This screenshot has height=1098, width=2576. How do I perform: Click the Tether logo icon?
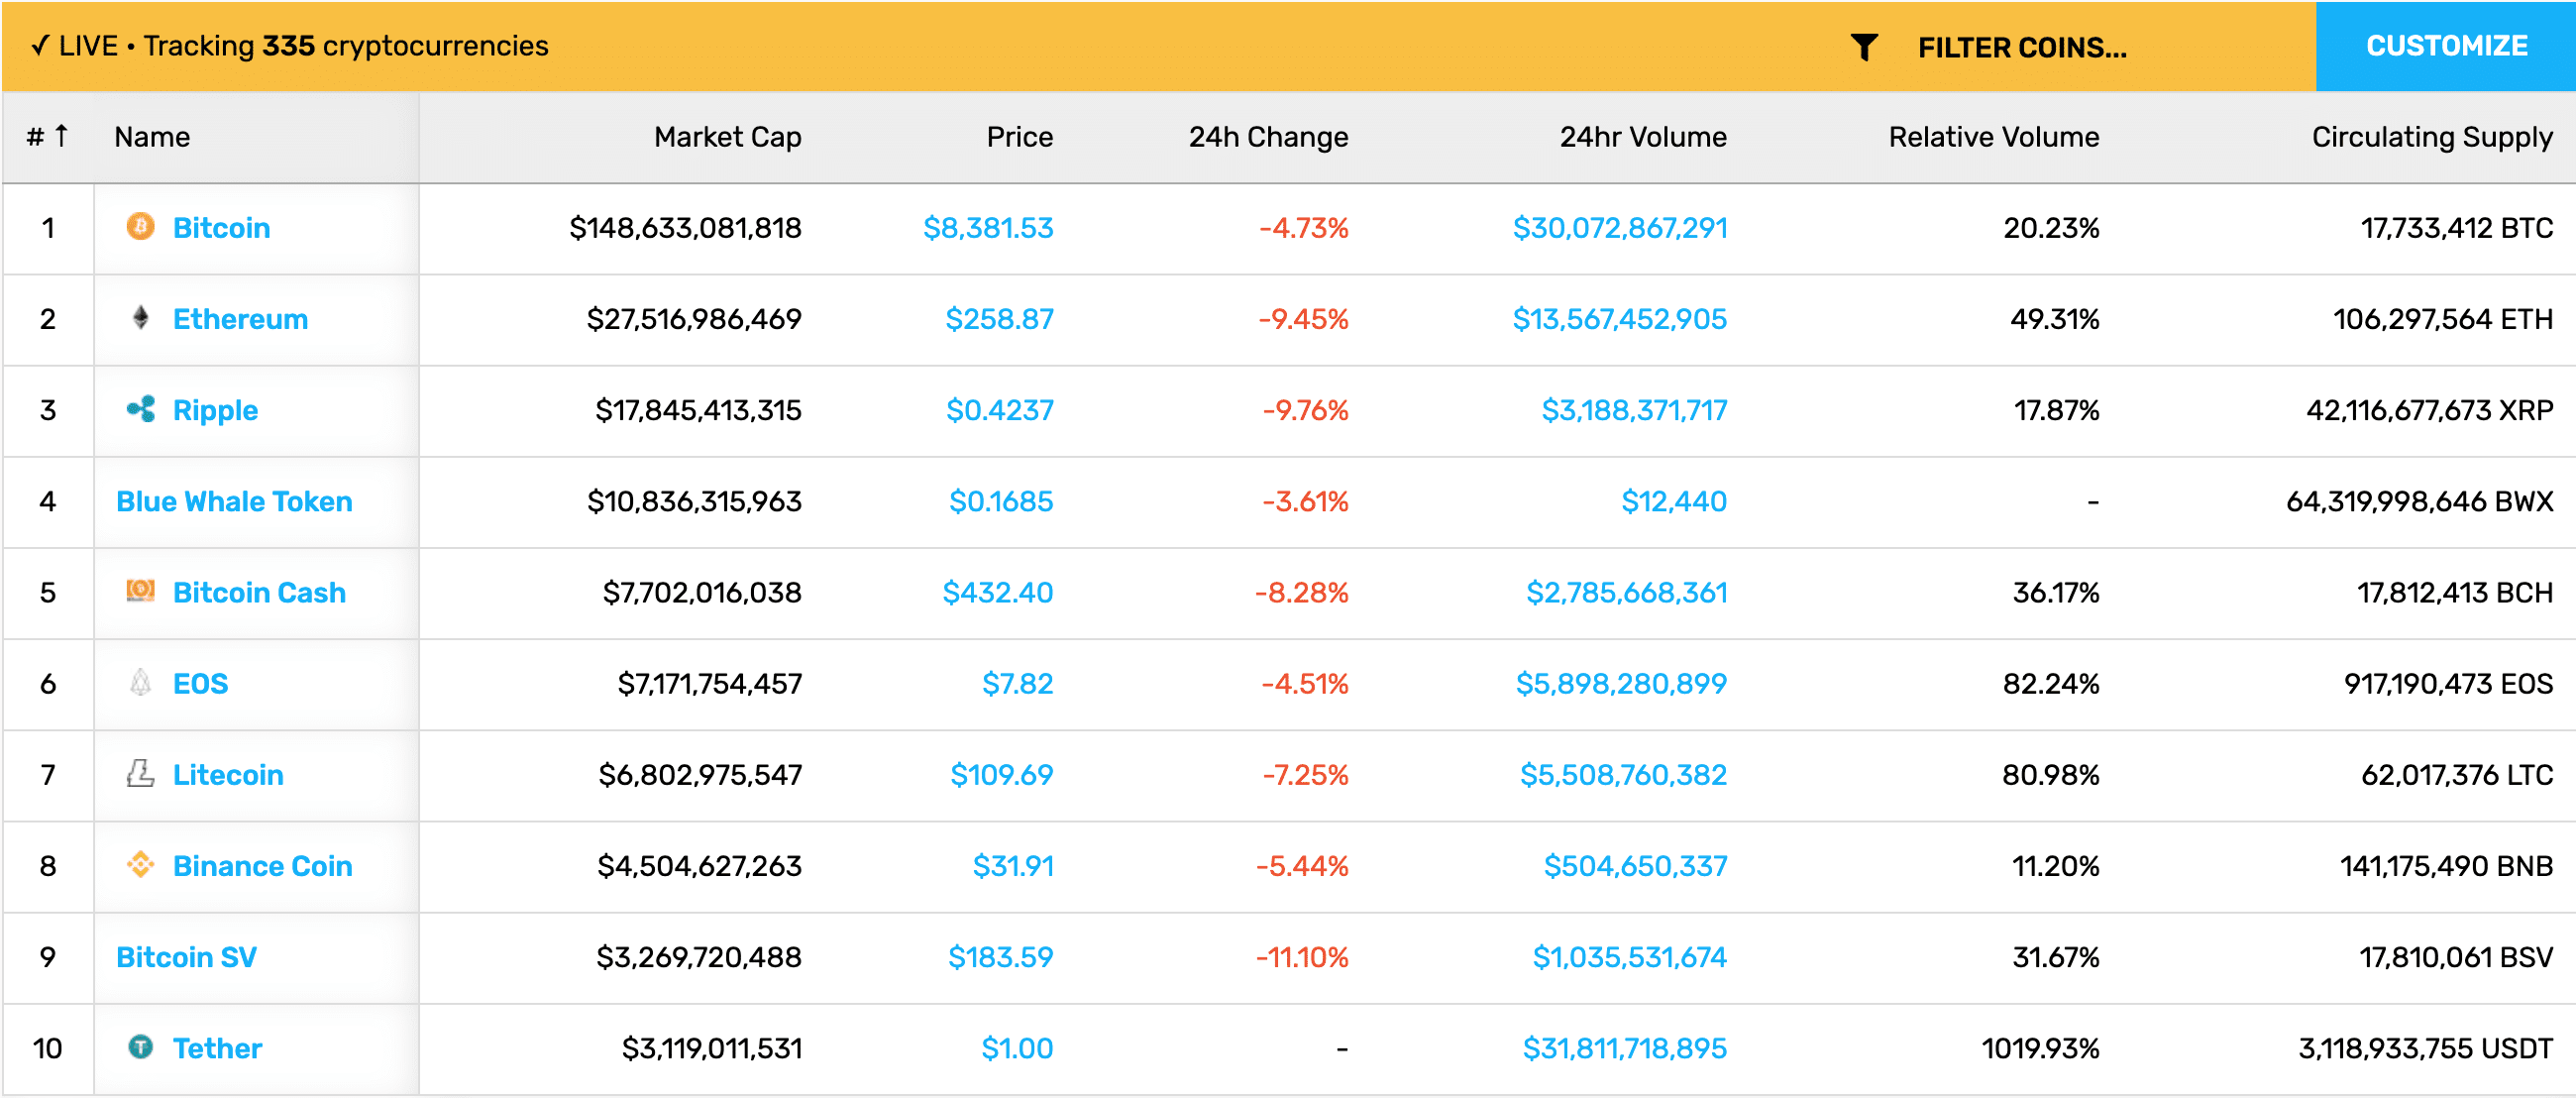(140, 1047)
